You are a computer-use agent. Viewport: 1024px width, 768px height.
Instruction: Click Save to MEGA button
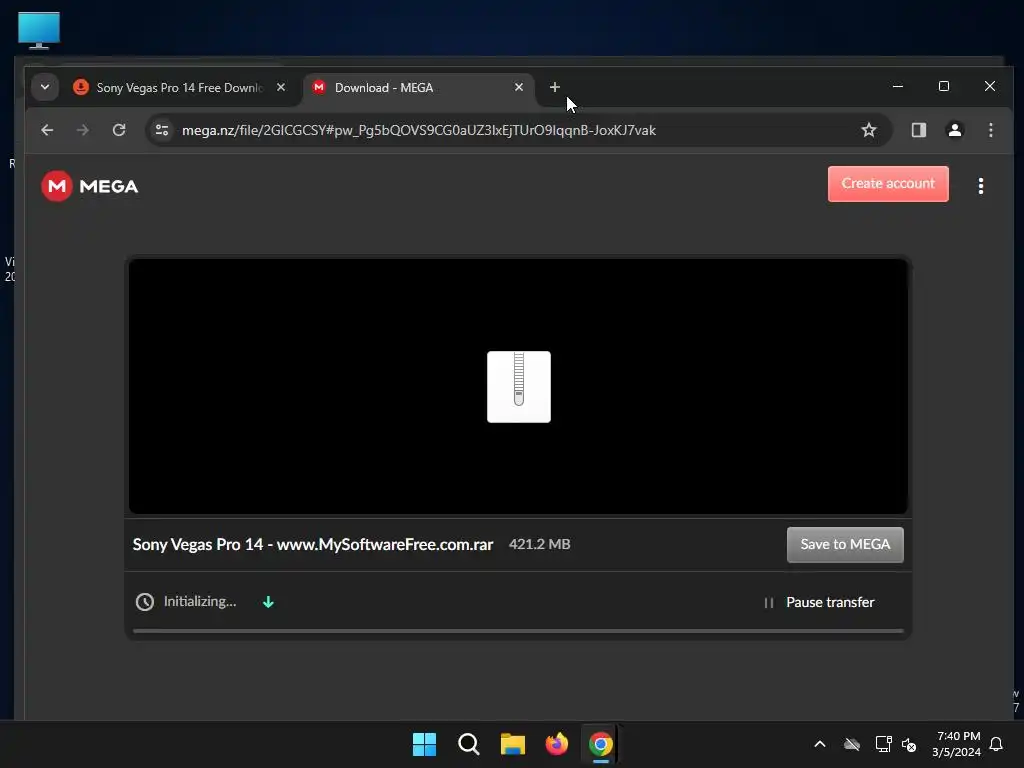(x=845, y=545)
